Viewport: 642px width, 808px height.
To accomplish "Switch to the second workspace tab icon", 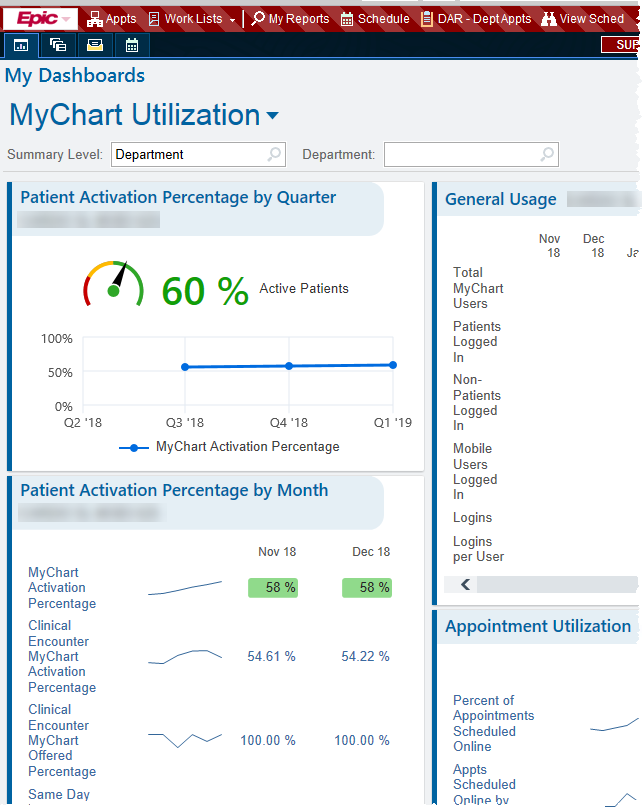I will [58, 45].
